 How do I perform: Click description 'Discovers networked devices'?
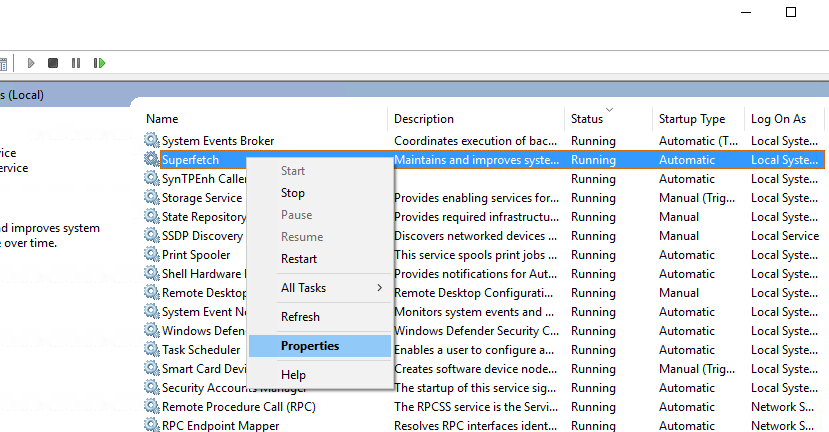point(475,236)
